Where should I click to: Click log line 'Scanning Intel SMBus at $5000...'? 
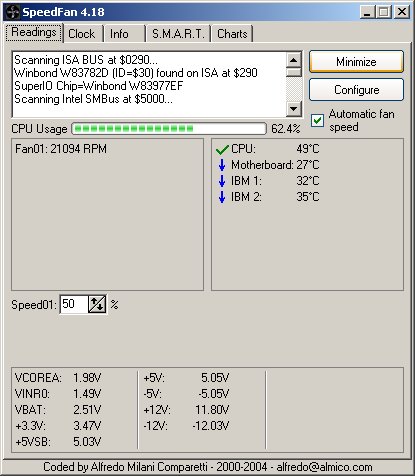pyautogui.click(x=93, y=99)
